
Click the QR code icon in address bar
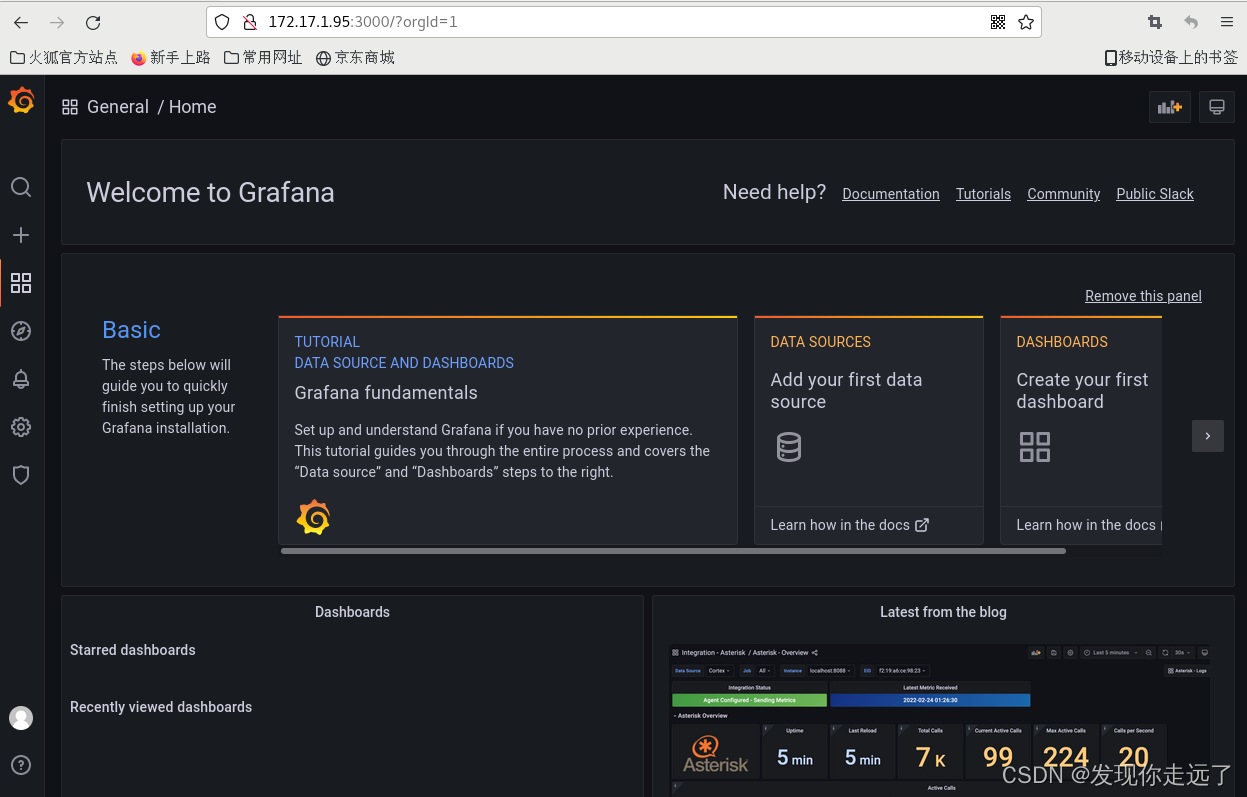coord(997,22)
